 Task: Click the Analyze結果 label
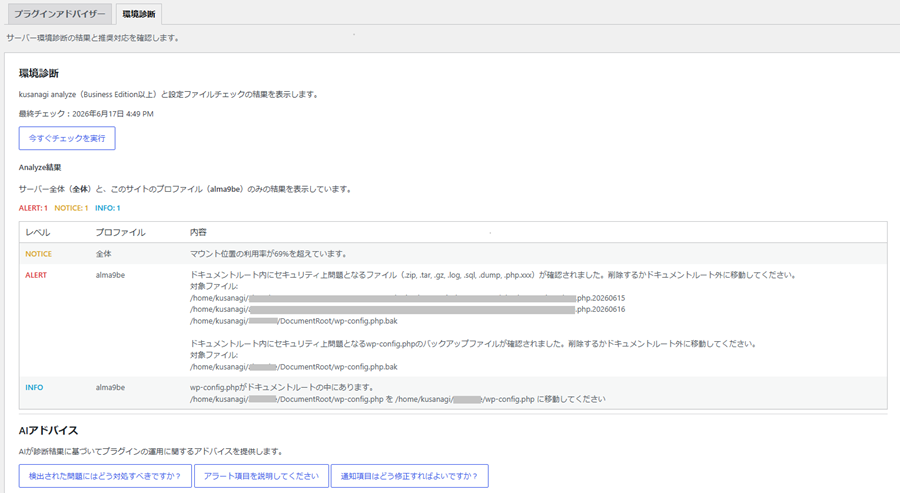pyautogui.click(x=40, y=168)
